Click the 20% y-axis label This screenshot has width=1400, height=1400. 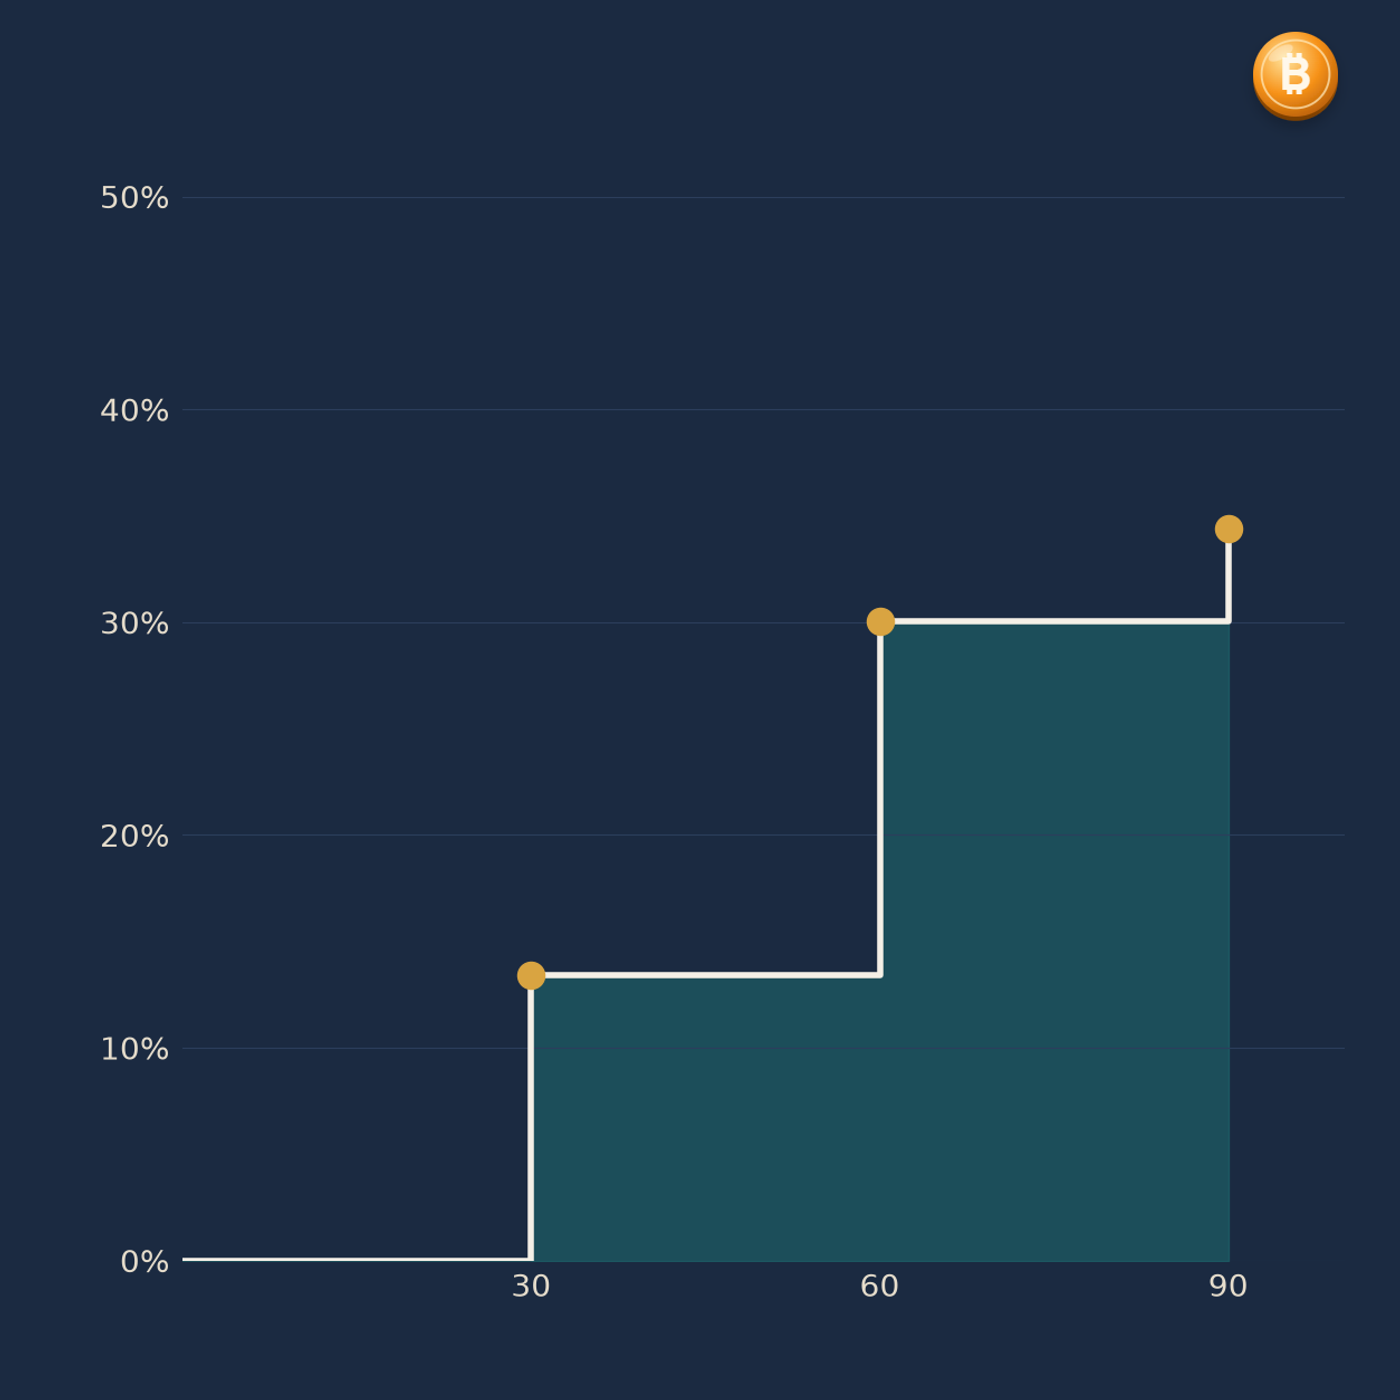tap(134, 836)
